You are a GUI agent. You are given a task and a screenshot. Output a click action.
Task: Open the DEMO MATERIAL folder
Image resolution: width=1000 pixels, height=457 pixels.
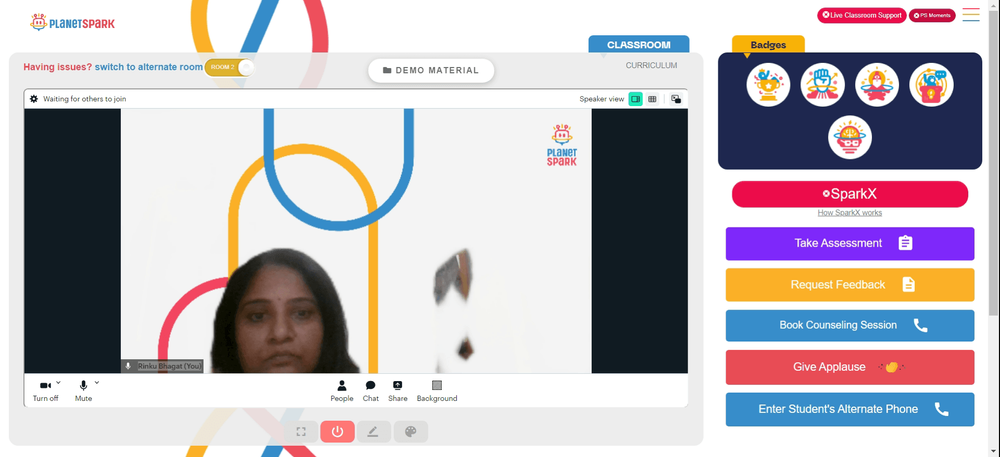tap(431, 71)
